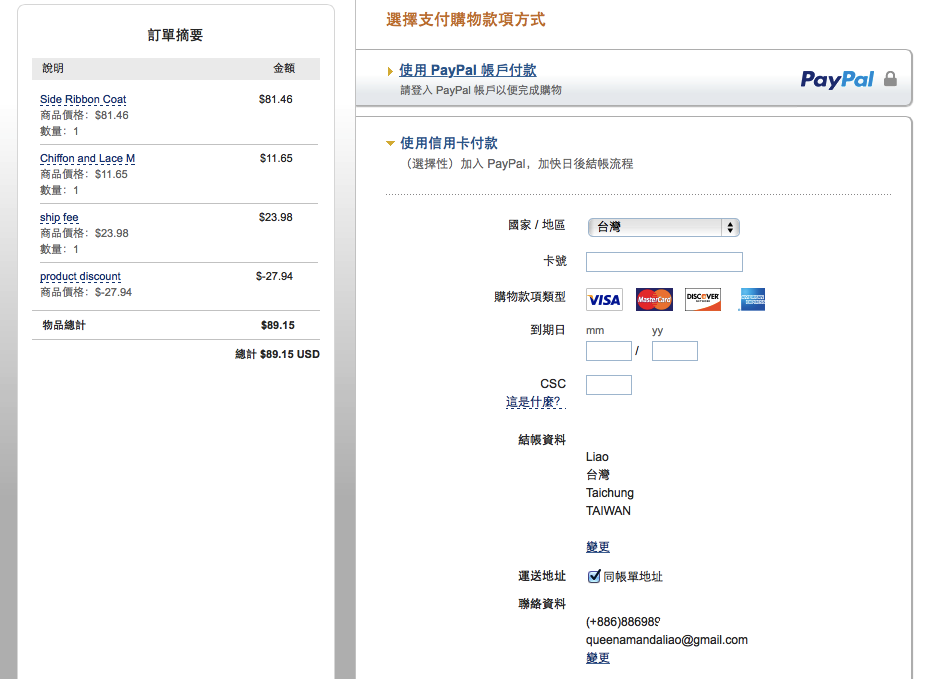The image size is (934, 679).
Task: Focus the CSC security code field
Action: (609, 385)
